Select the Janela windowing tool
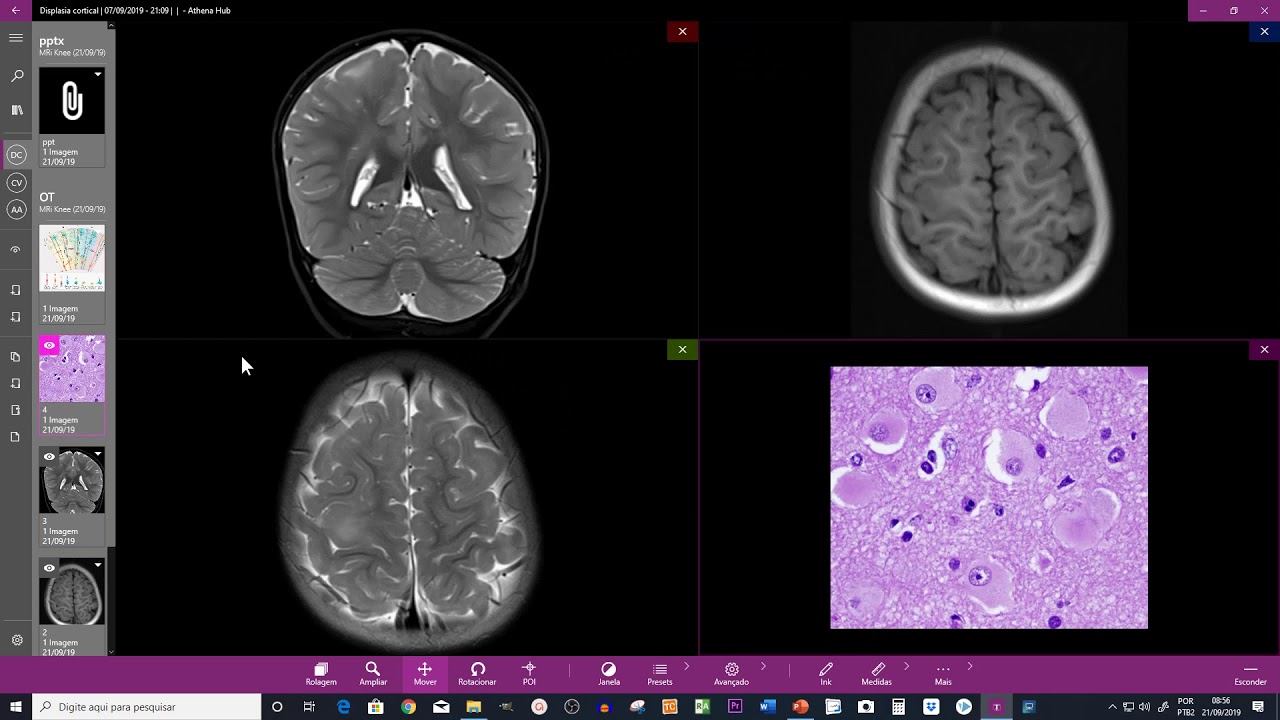This screenshot has width=1280, height=720. point(608,674)
